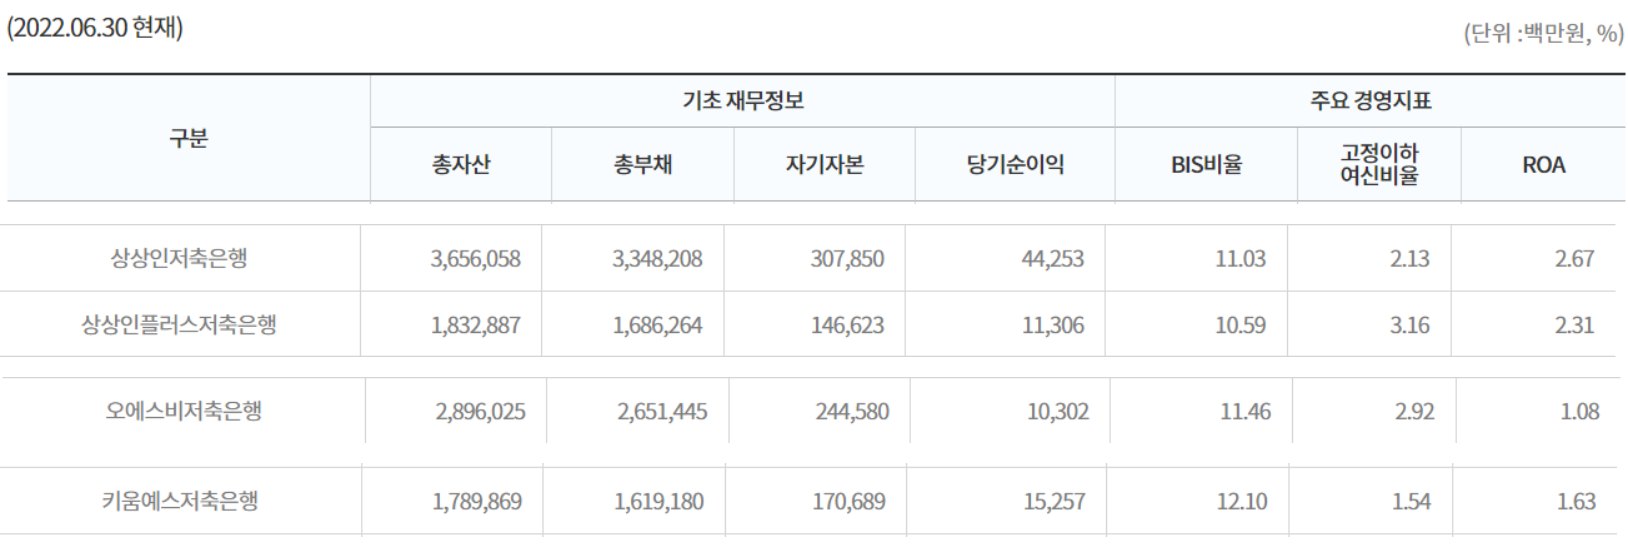Select the 자기자본 column header
The width and height of the screenshot is (1628, 549).
[824, 165]
